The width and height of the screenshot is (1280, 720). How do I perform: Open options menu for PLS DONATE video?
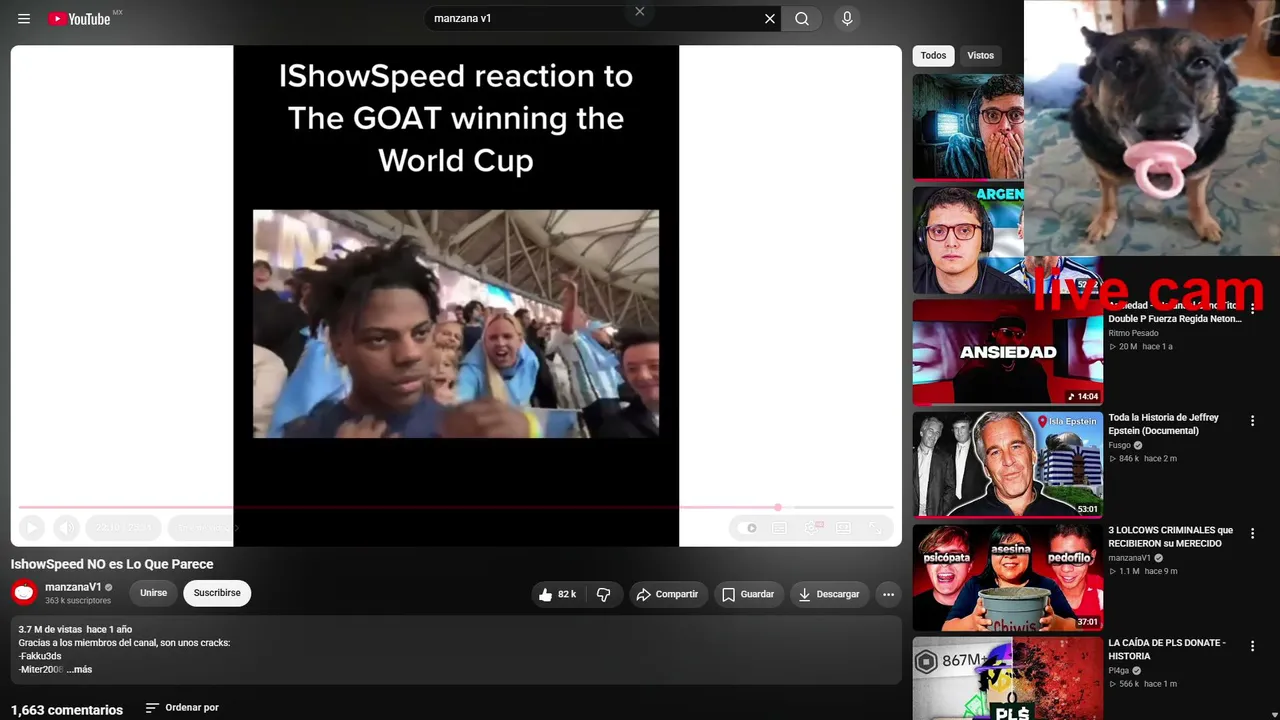pos(1252,646)
